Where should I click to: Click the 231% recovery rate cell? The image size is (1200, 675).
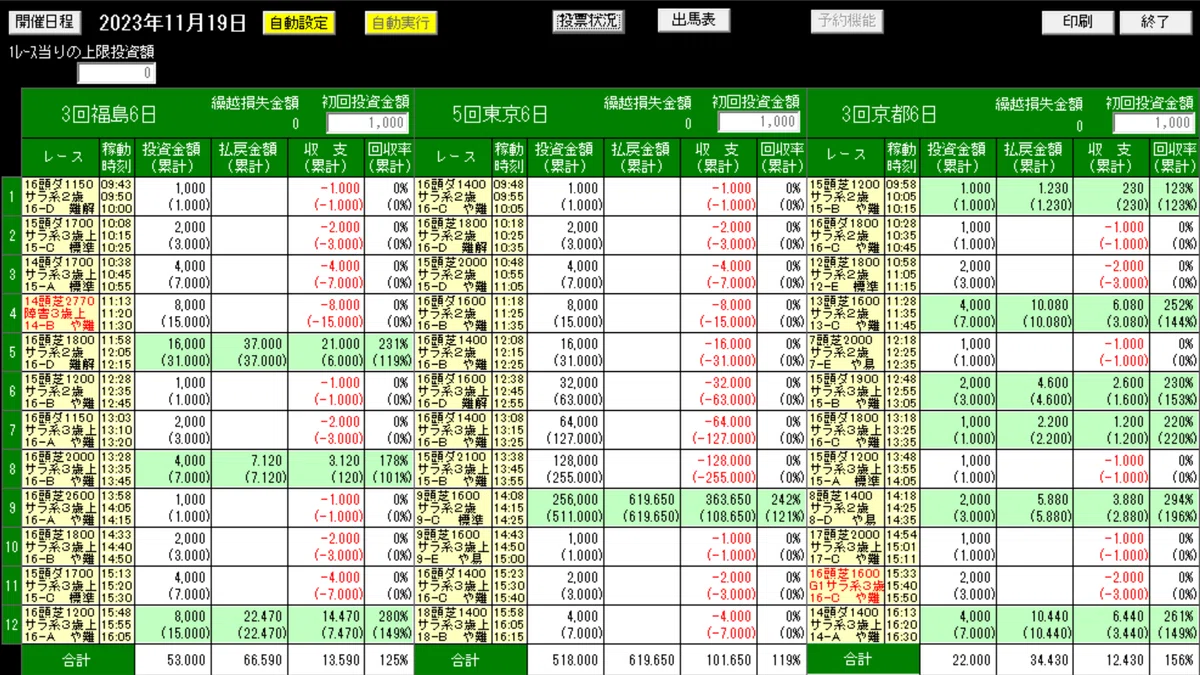[389, 352]
